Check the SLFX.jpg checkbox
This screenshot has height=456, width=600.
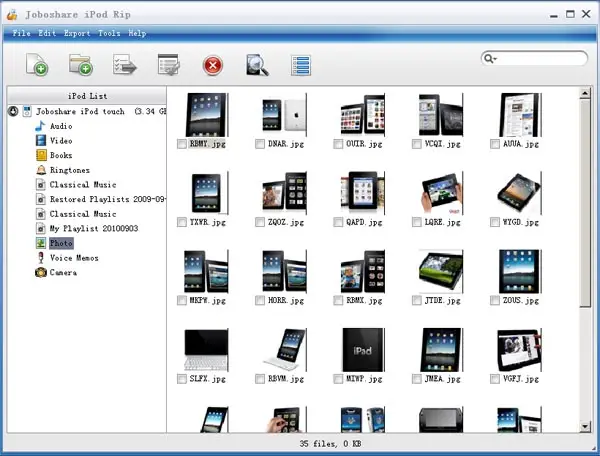point(182,379)
